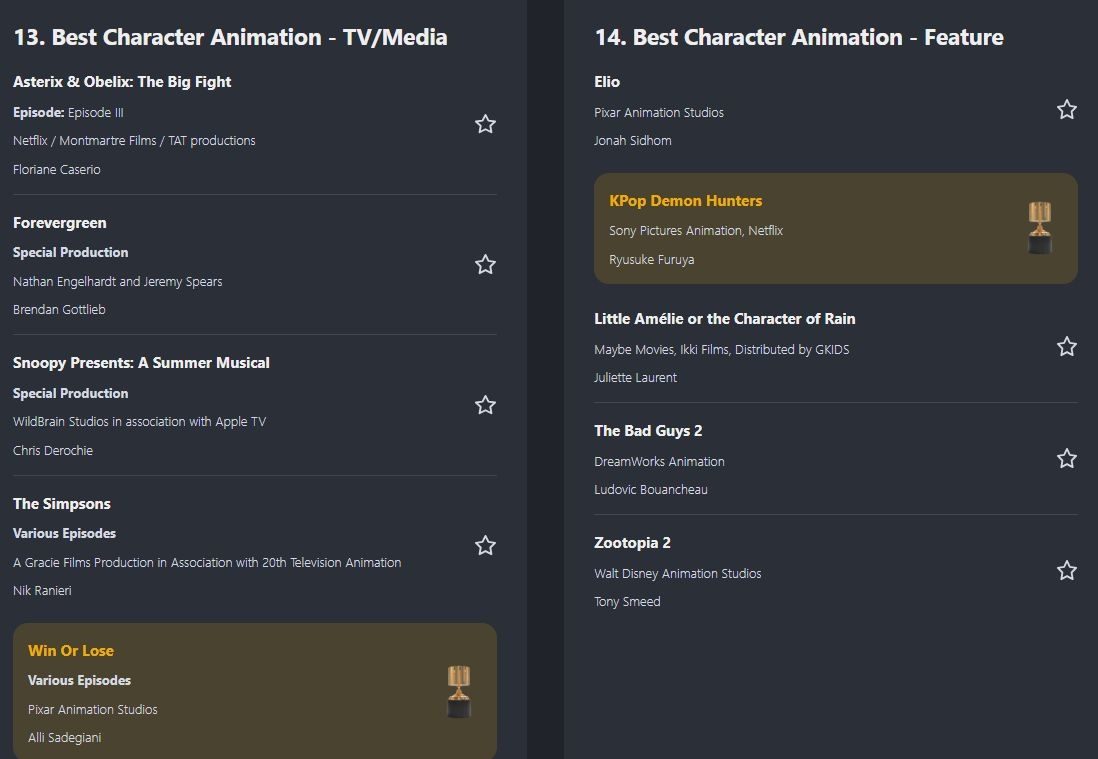Star the Asterix & Obelix: The Big Fight nominee

[485, 124]
